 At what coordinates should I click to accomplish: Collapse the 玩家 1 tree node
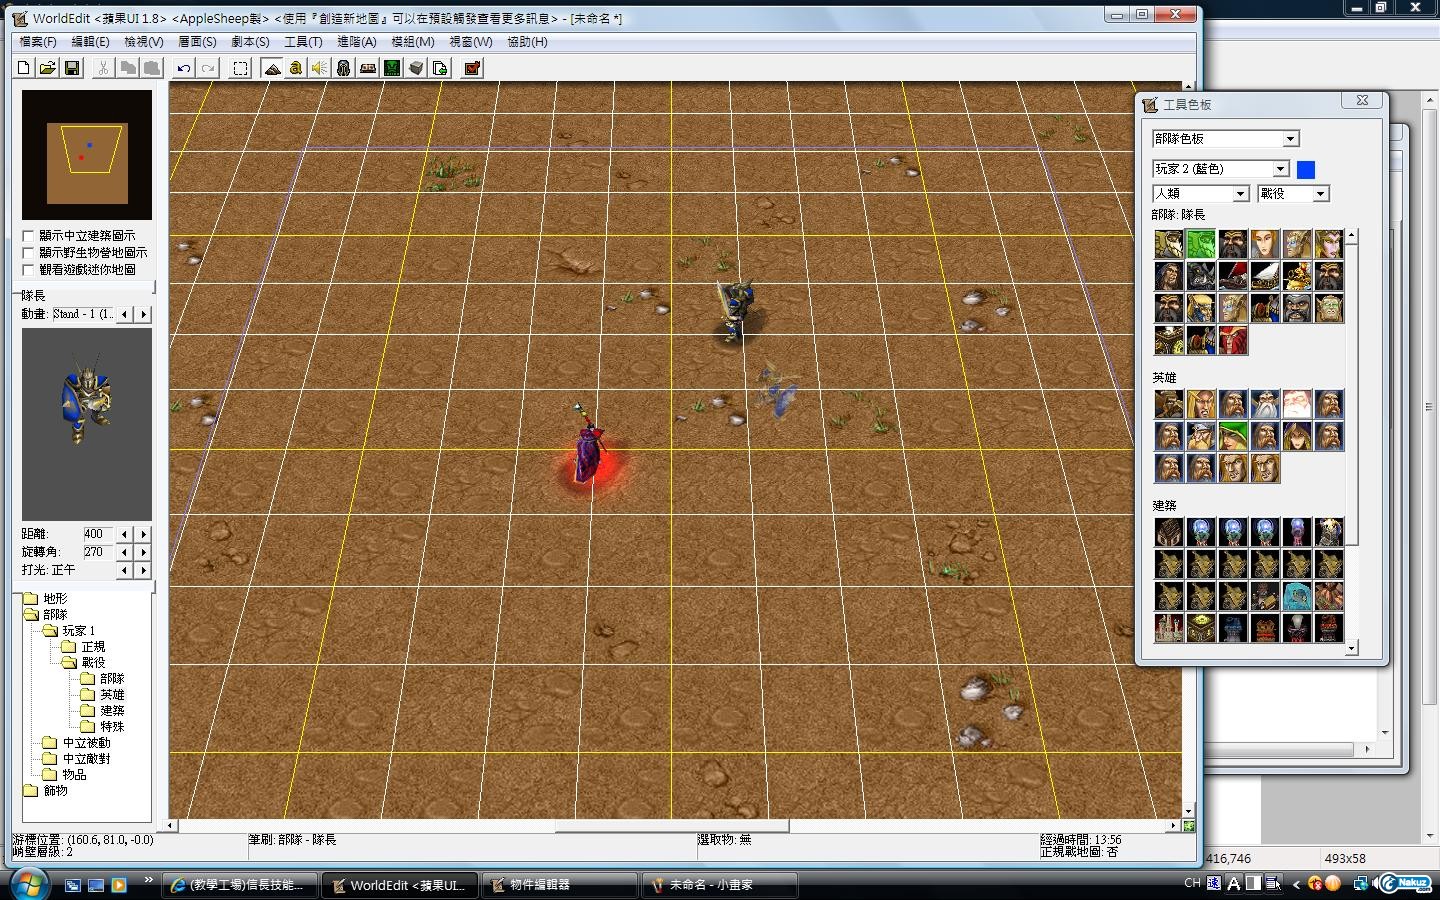tap(68, 631)
